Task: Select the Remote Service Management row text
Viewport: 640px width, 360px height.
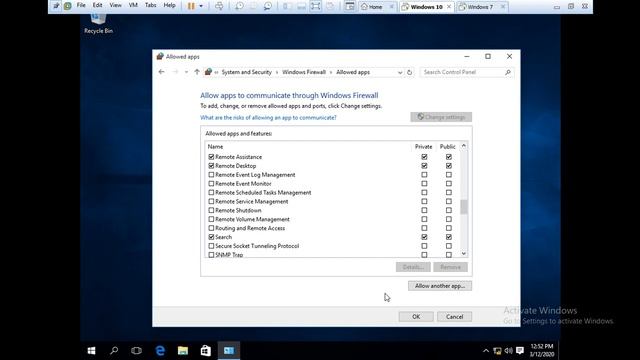Action: point(251,202)
